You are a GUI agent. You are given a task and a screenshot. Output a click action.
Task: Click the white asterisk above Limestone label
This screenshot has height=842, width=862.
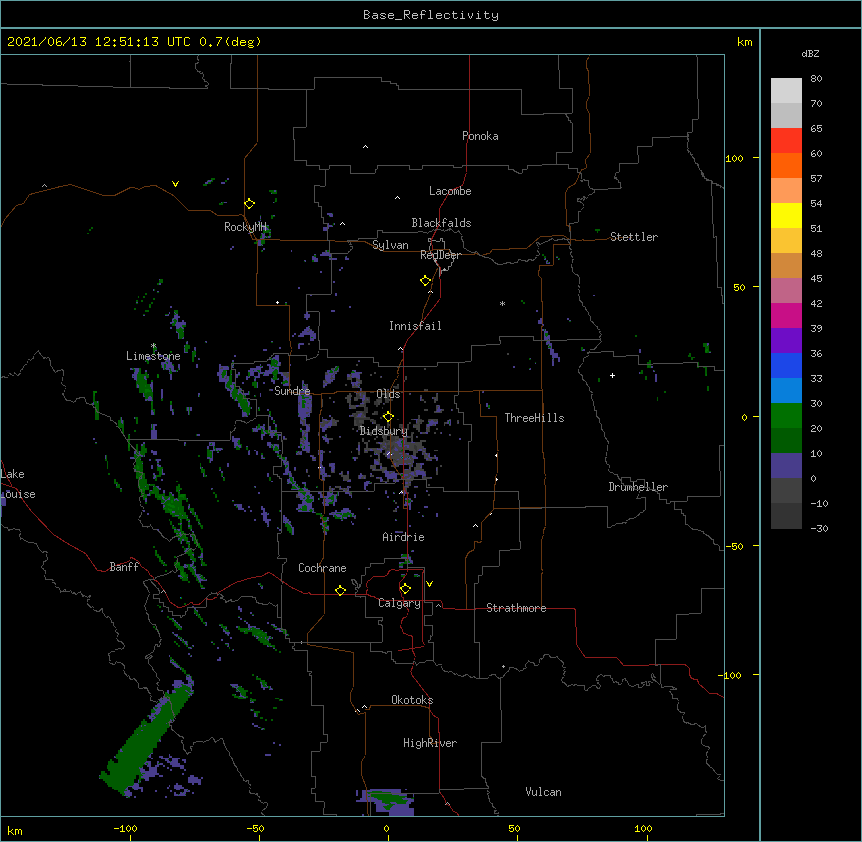pos(153,346)
